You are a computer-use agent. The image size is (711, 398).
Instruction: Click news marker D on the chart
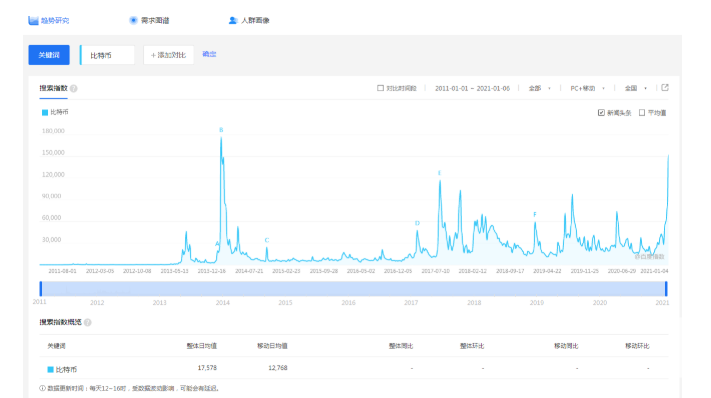(x=417, y=223)
